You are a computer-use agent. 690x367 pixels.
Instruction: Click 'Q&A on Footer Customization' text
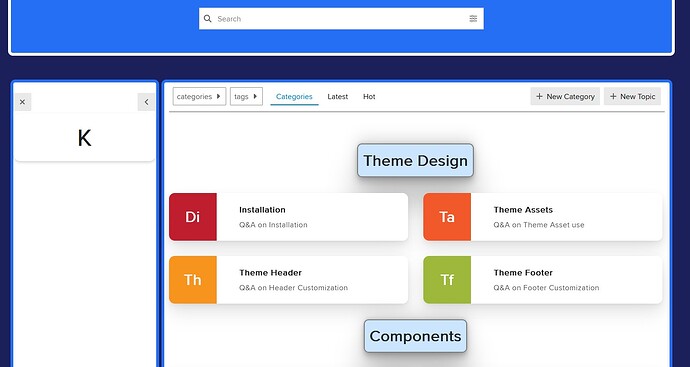click(x=546, y=288)
